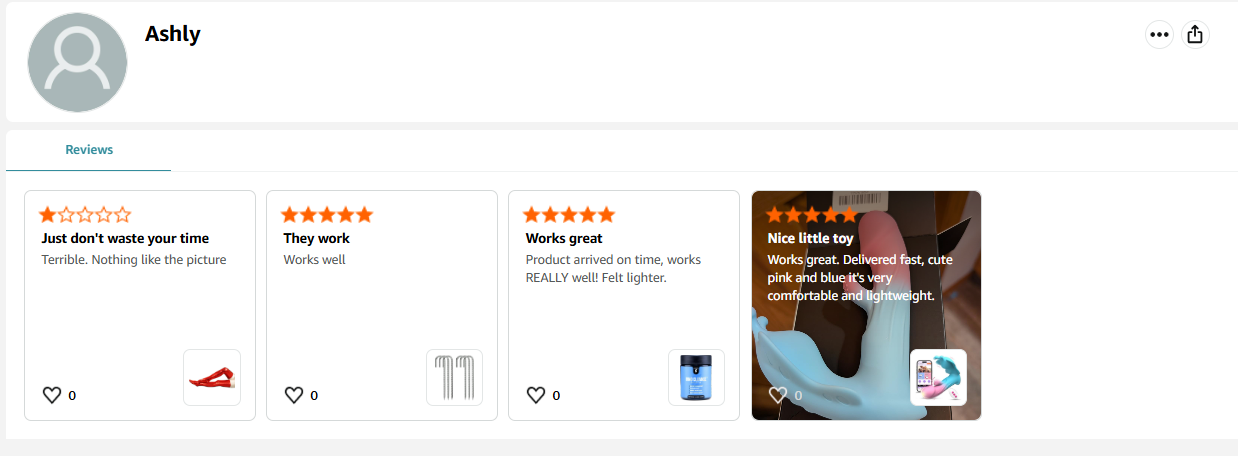Viewport: 1238px width, 456px height.
Task: Click the one-star rating on first review
Action: tap(85, 214)
